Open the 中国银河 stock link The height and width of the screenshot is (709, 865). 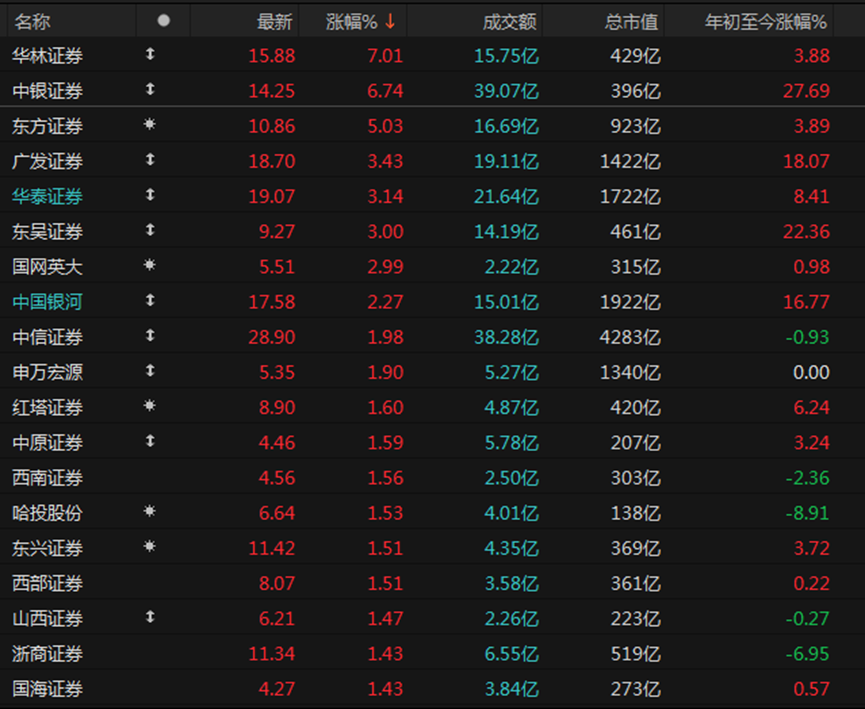[x=47, y=301]
